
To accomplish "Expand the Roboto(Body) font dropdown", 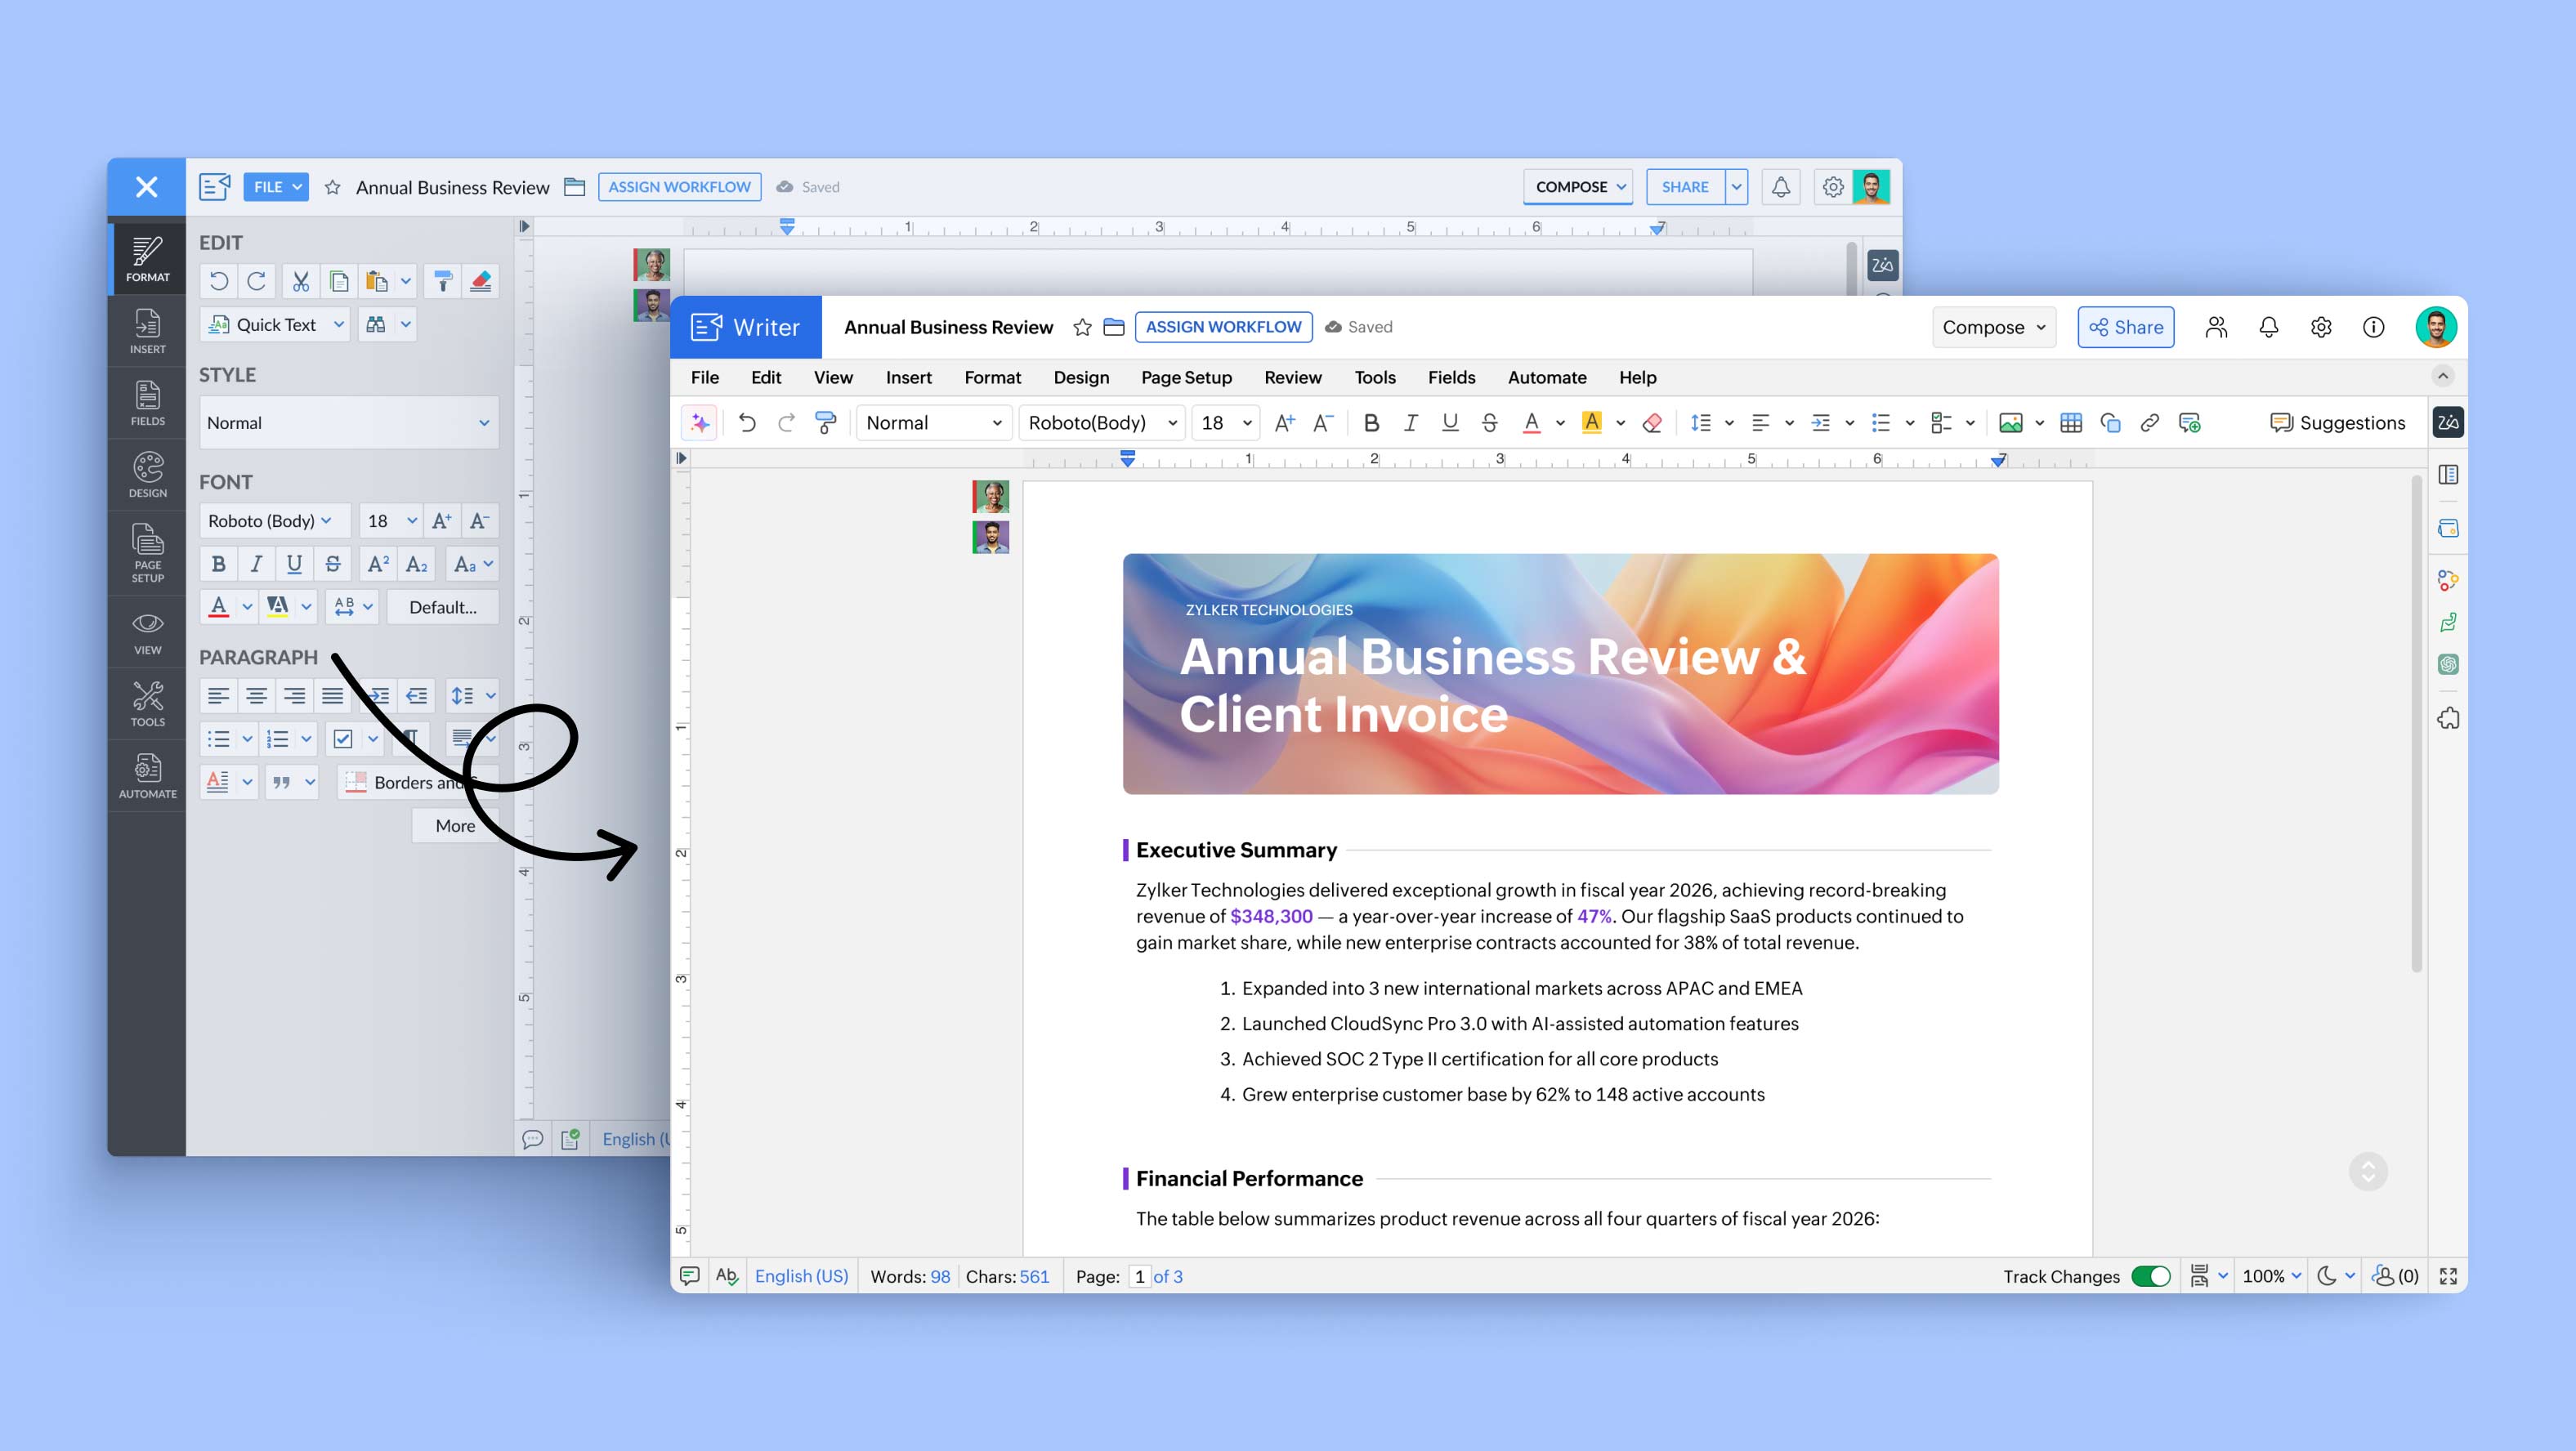I will tap(1101, 423).
